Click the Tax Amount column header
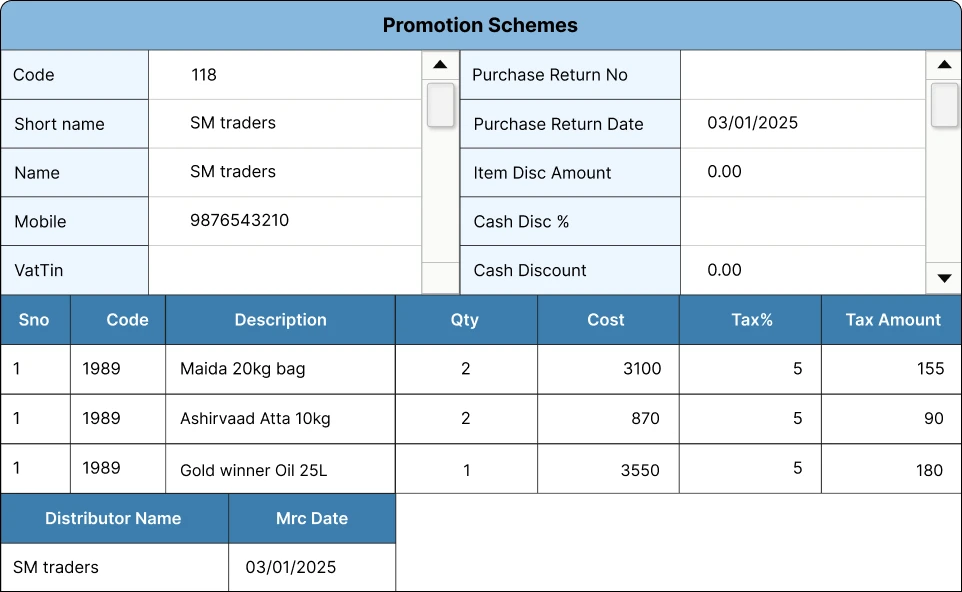The height and width of the screenshot is (592, 962). [891, 319]
